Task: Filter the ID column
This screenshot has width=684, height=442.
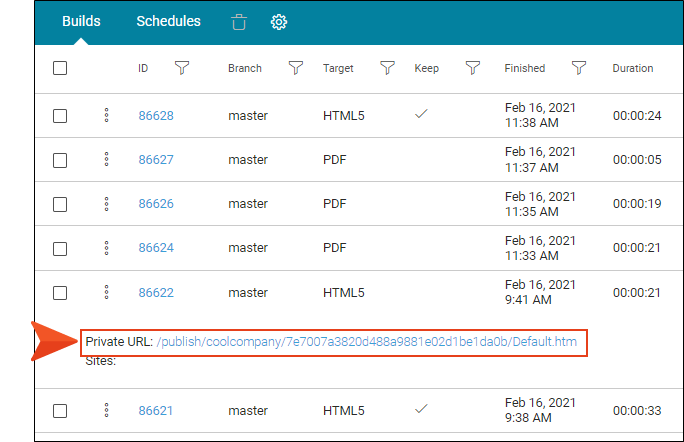Action: [x=182, y=68]
